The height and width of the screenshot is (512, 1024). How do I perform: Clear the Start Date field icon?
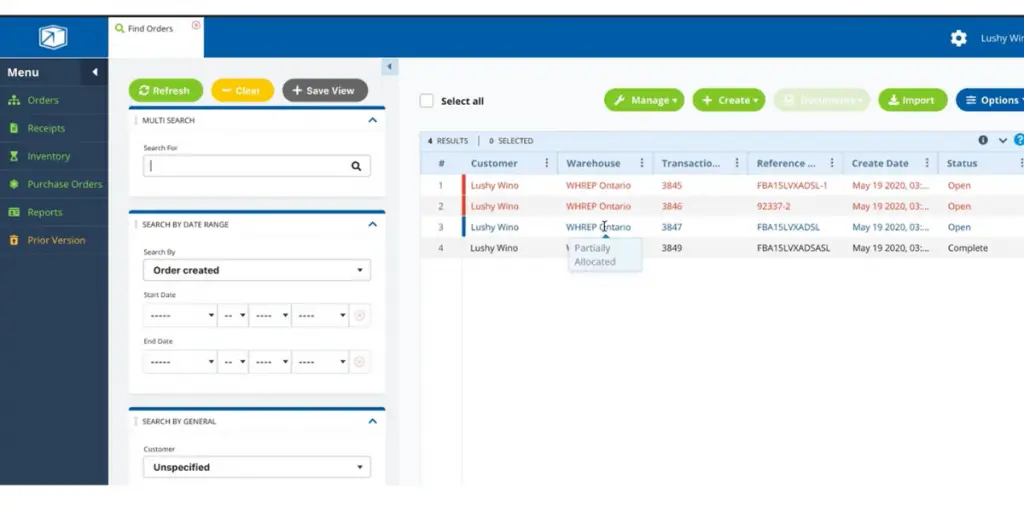(359, 315)
